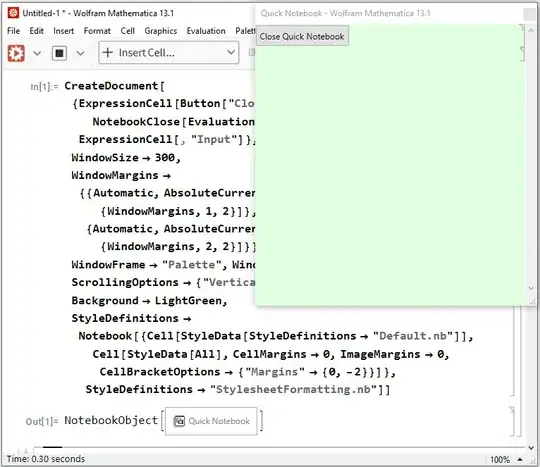Click the Mathematica spikey app icon in title bar
Screen dimensions: 540x467
point(13,13)
